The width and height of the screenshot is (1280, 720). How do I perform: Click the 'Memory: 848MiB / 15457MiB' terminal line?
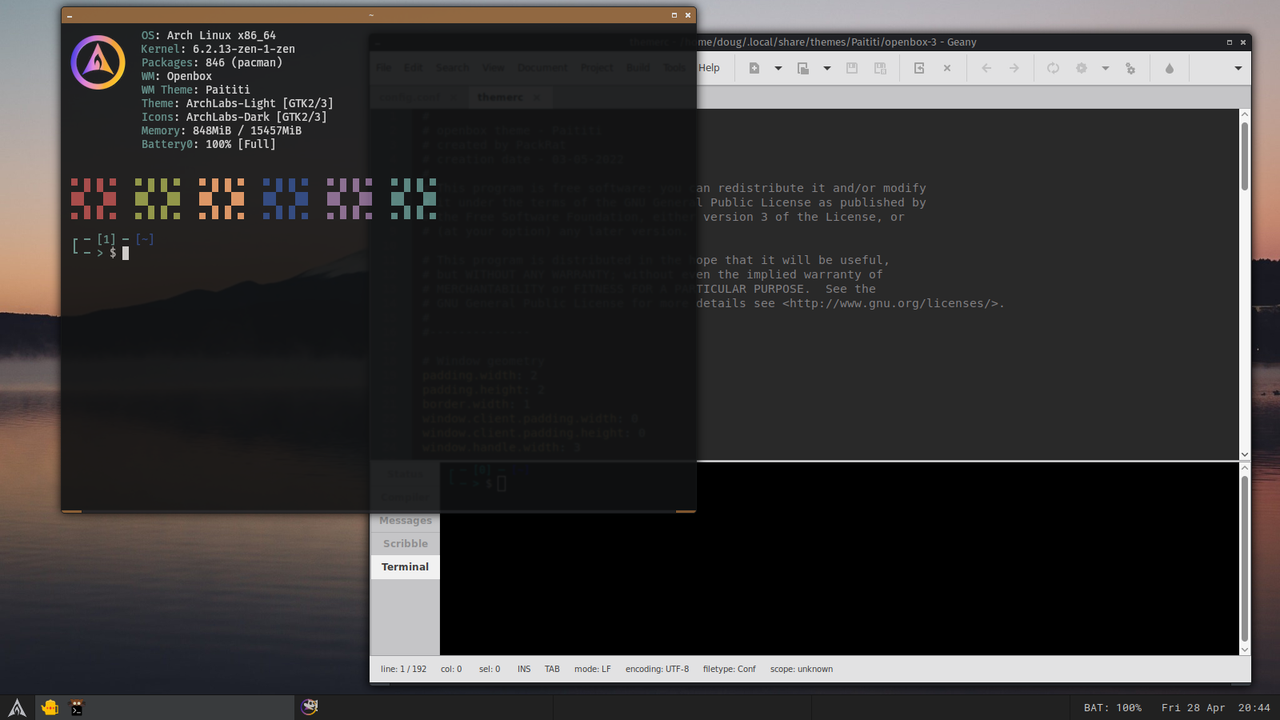tap(221, 131)
